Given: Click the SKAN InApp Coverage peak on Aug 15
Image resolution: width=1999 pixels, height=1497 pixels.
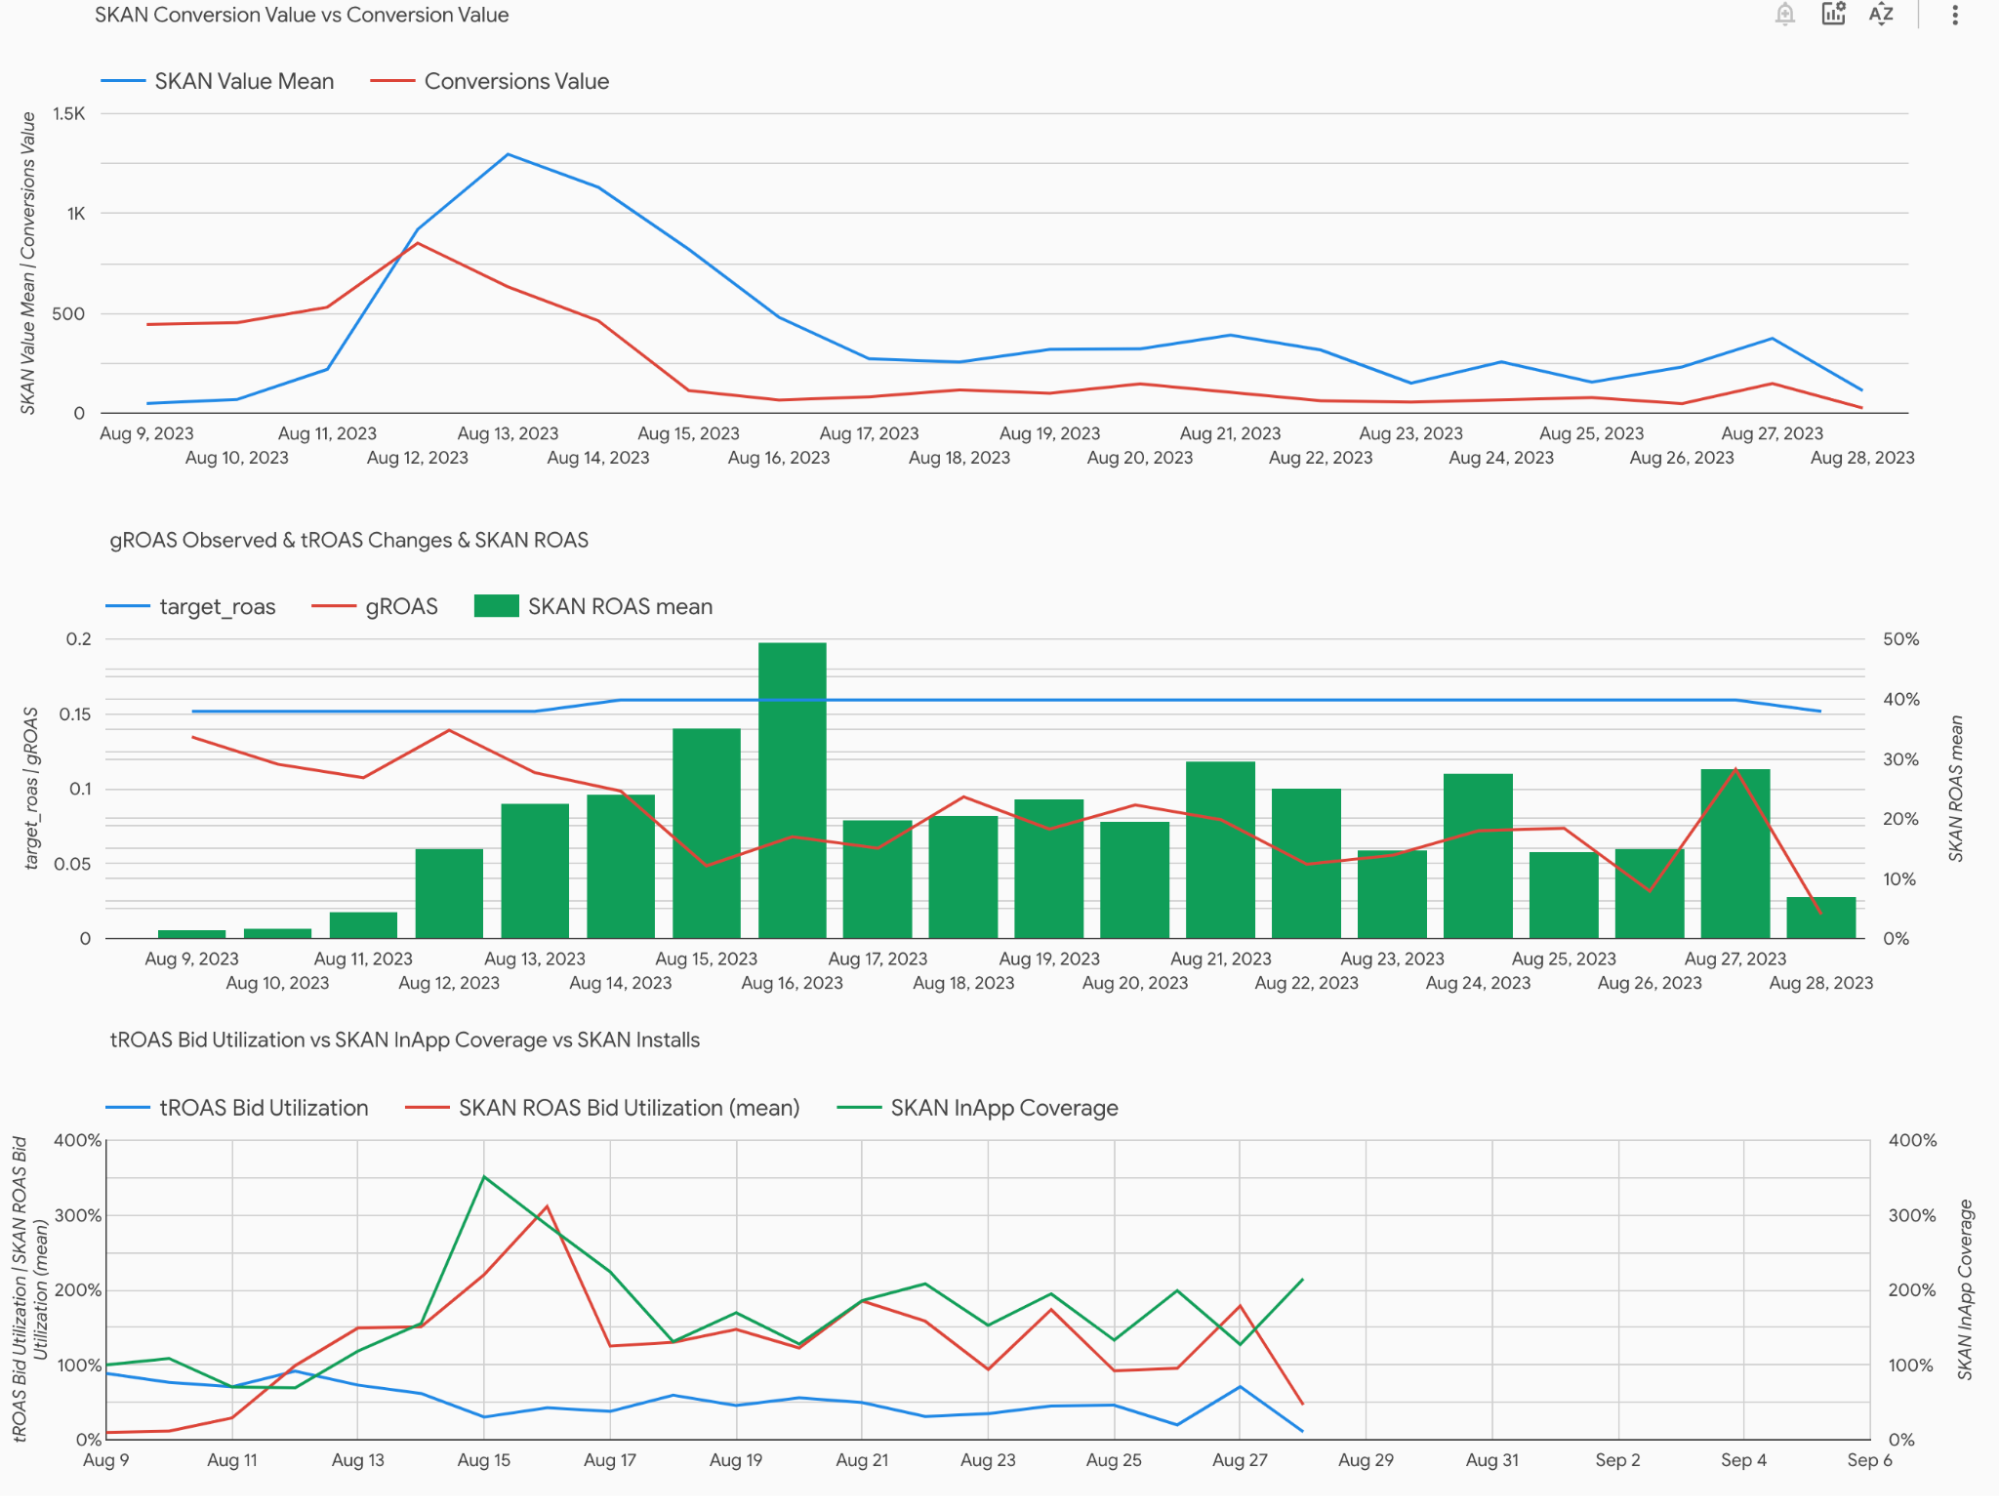Looking at the screenshot, I should pyautogui.click(x=484, y=1177).
